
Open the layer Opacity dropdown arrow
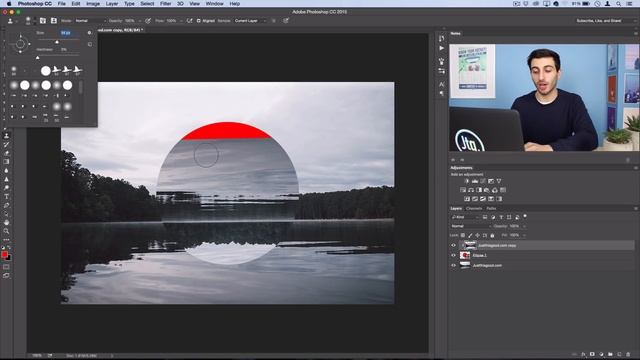tap(524, 226)
